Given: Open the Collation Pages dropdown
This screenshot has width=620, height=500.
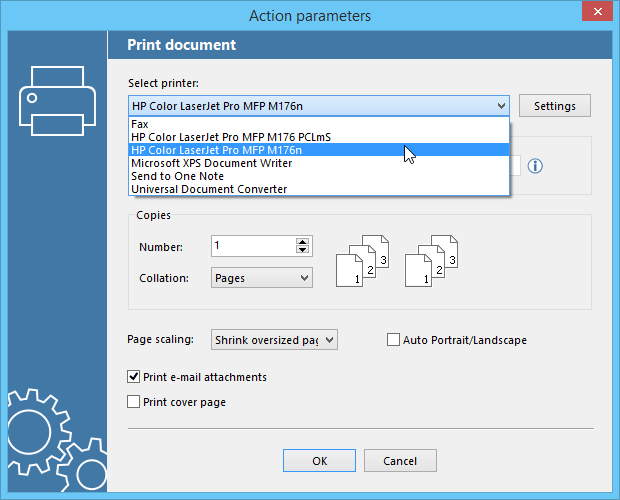Looking at the screenshot, I should click(x=262, y=278).
